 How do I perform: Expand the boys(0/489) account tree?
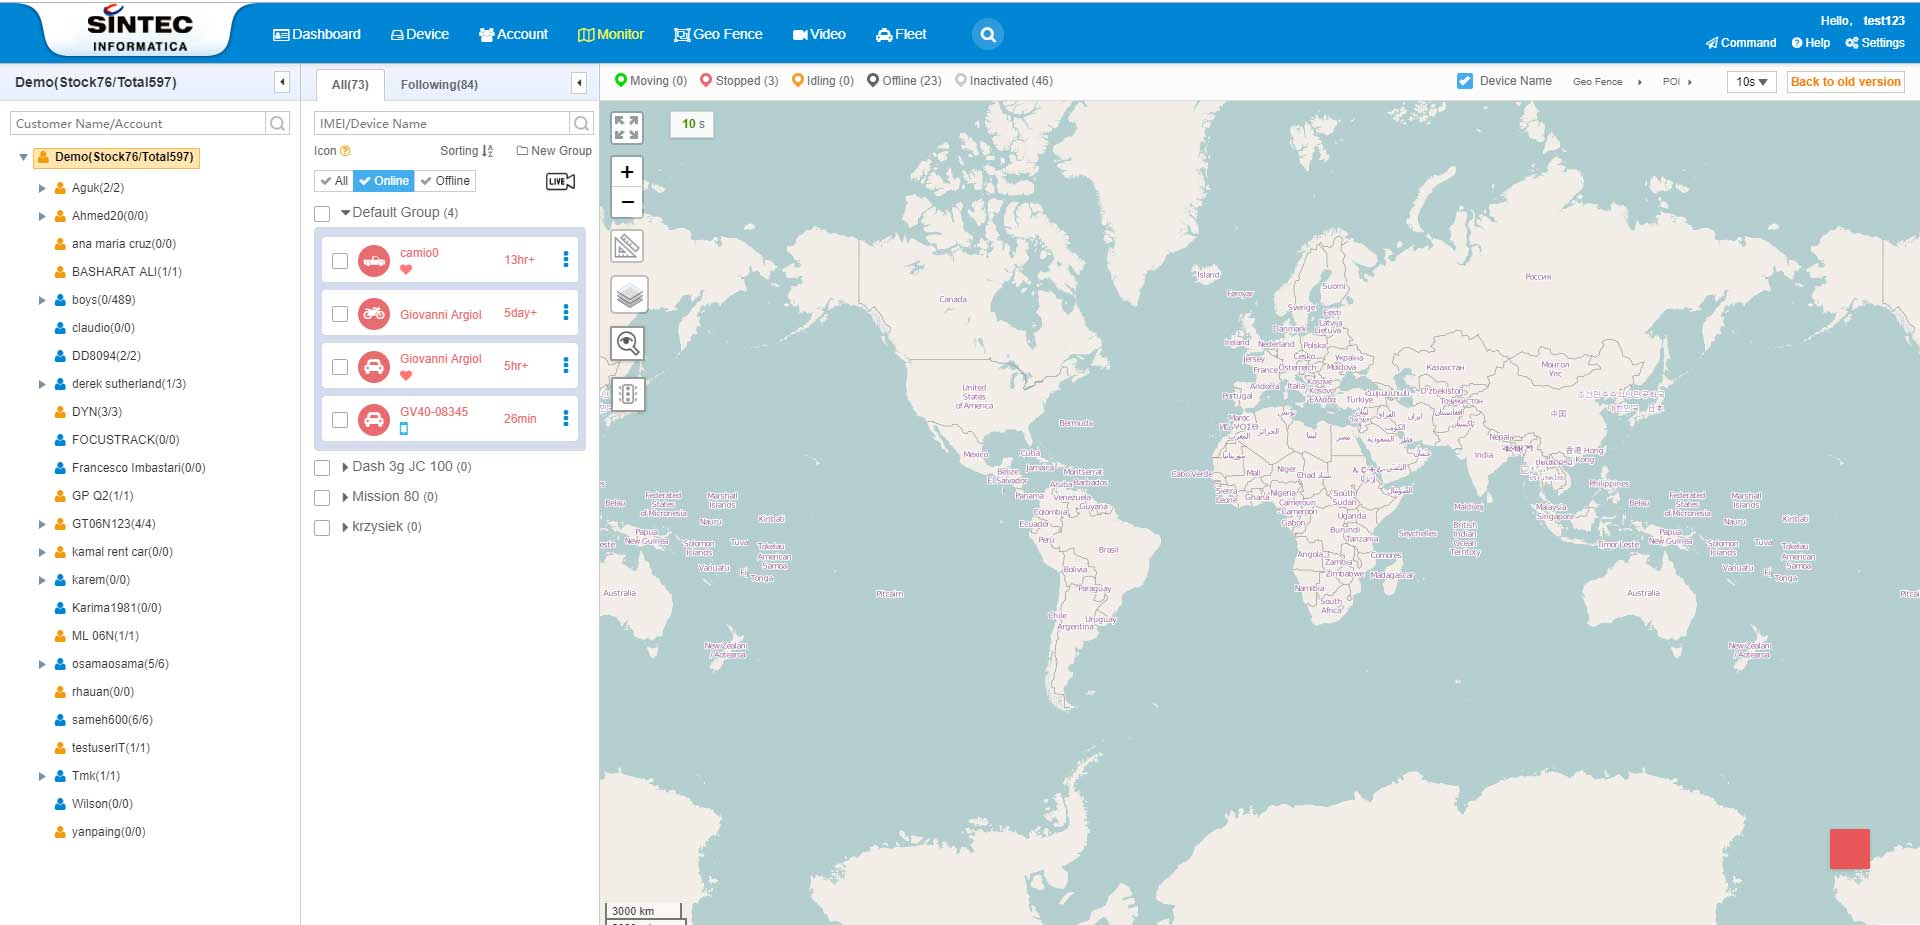[42, 300]
